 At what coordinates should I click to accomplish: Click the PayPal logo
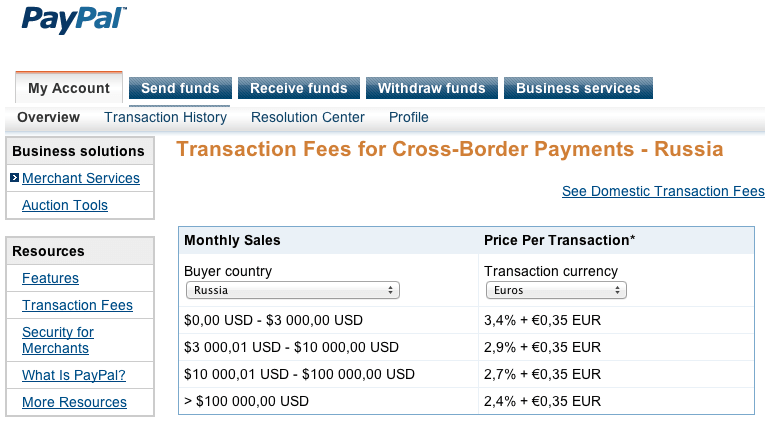74,20
